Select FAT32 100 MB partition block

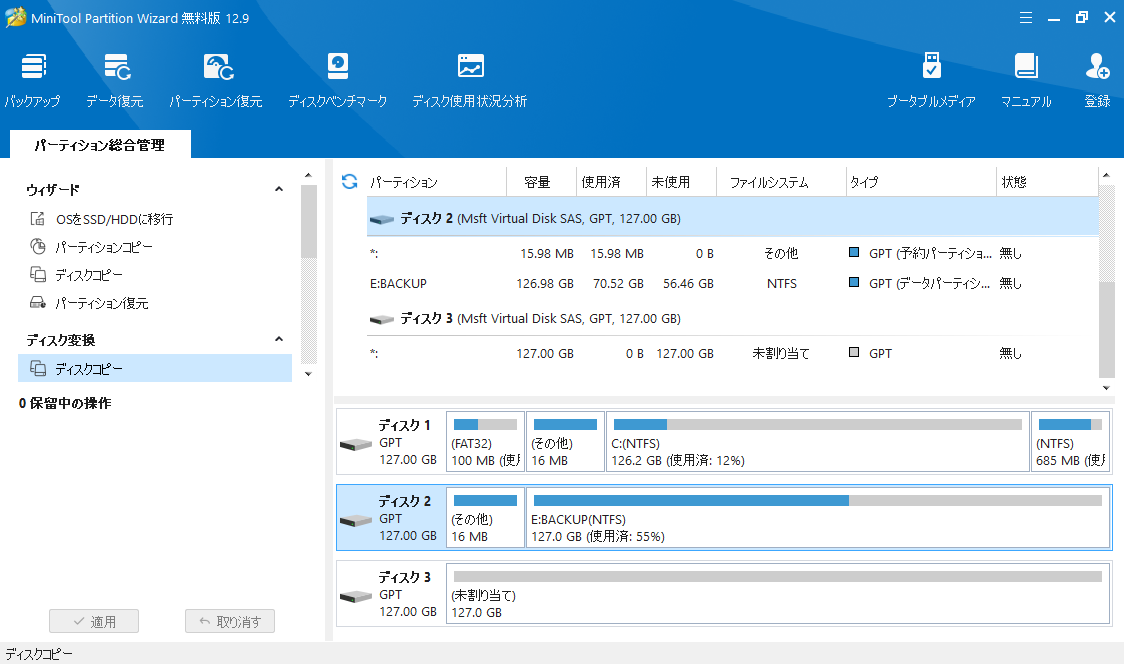click(x=485, y=442)
